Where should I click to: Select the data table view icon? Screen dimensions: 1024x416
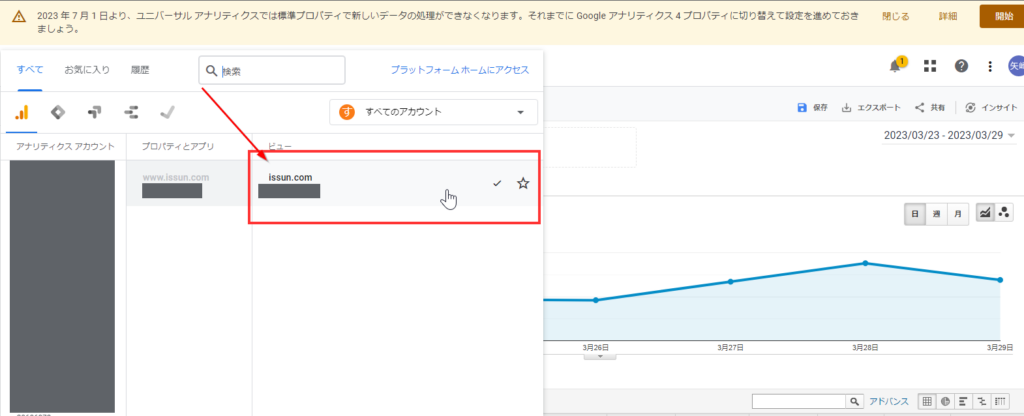(927, 401)
